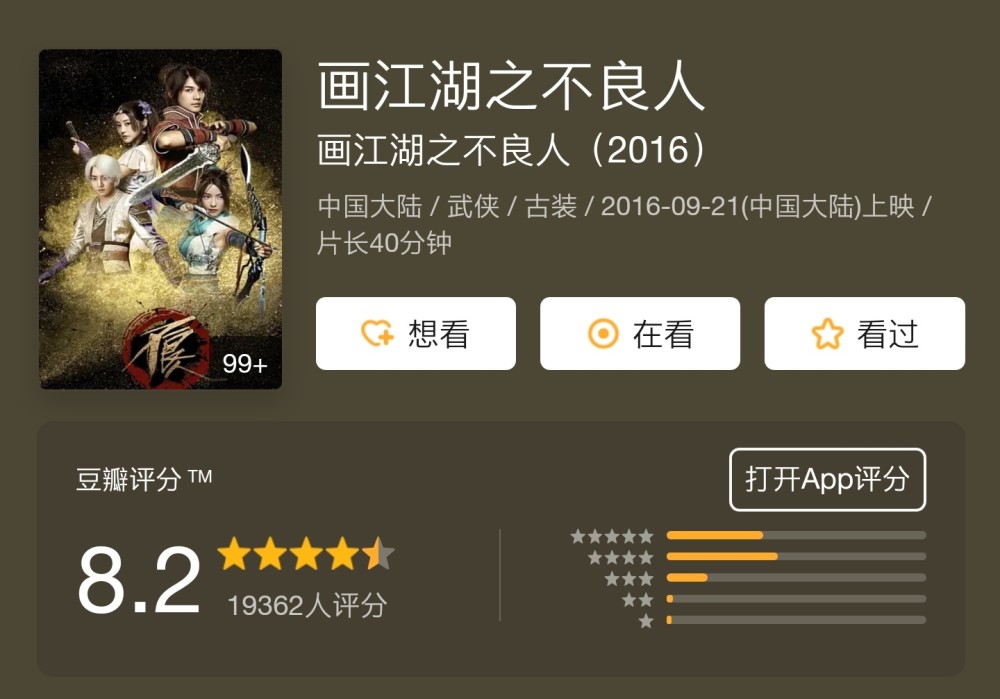Click the two-star rating distribution bar
This screenshot has width=1000, height=699.
(x=796, y=599)
